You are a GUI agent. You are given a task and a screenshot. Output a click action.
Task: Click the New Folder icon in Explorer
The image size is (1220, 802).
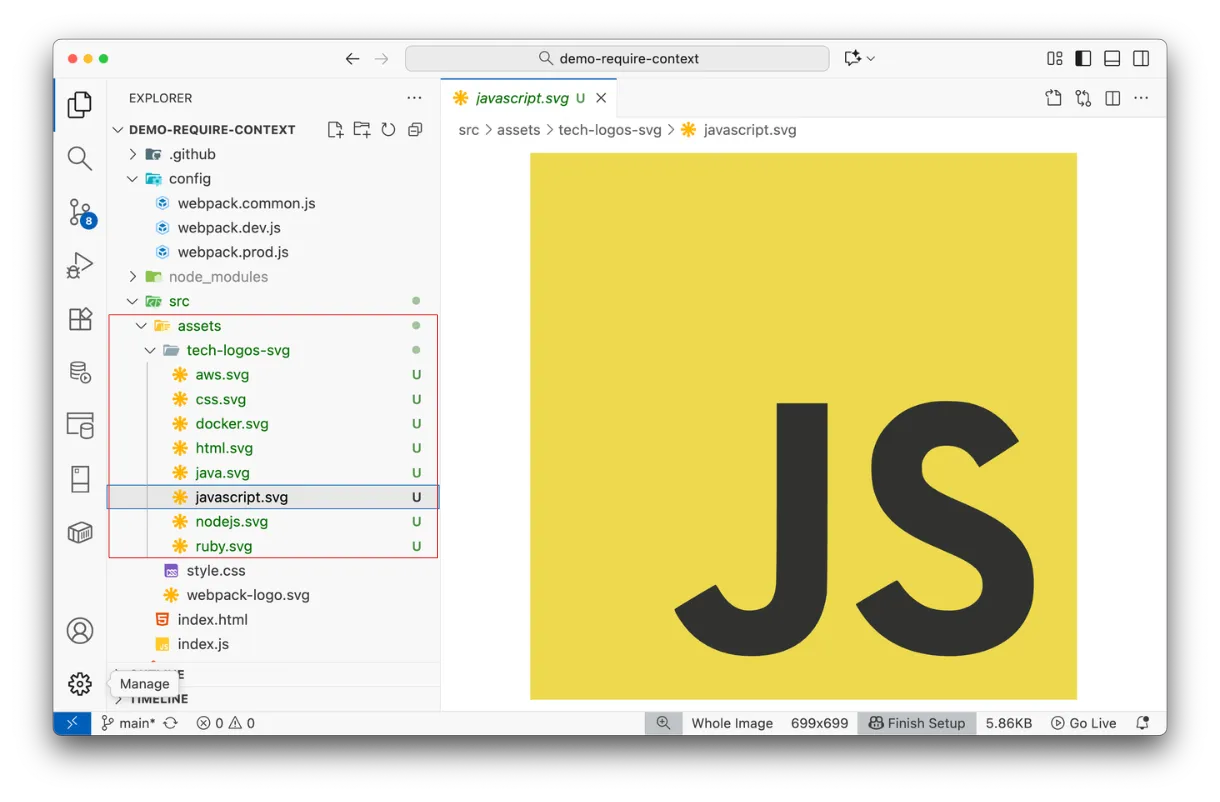[x=362, y=130]
